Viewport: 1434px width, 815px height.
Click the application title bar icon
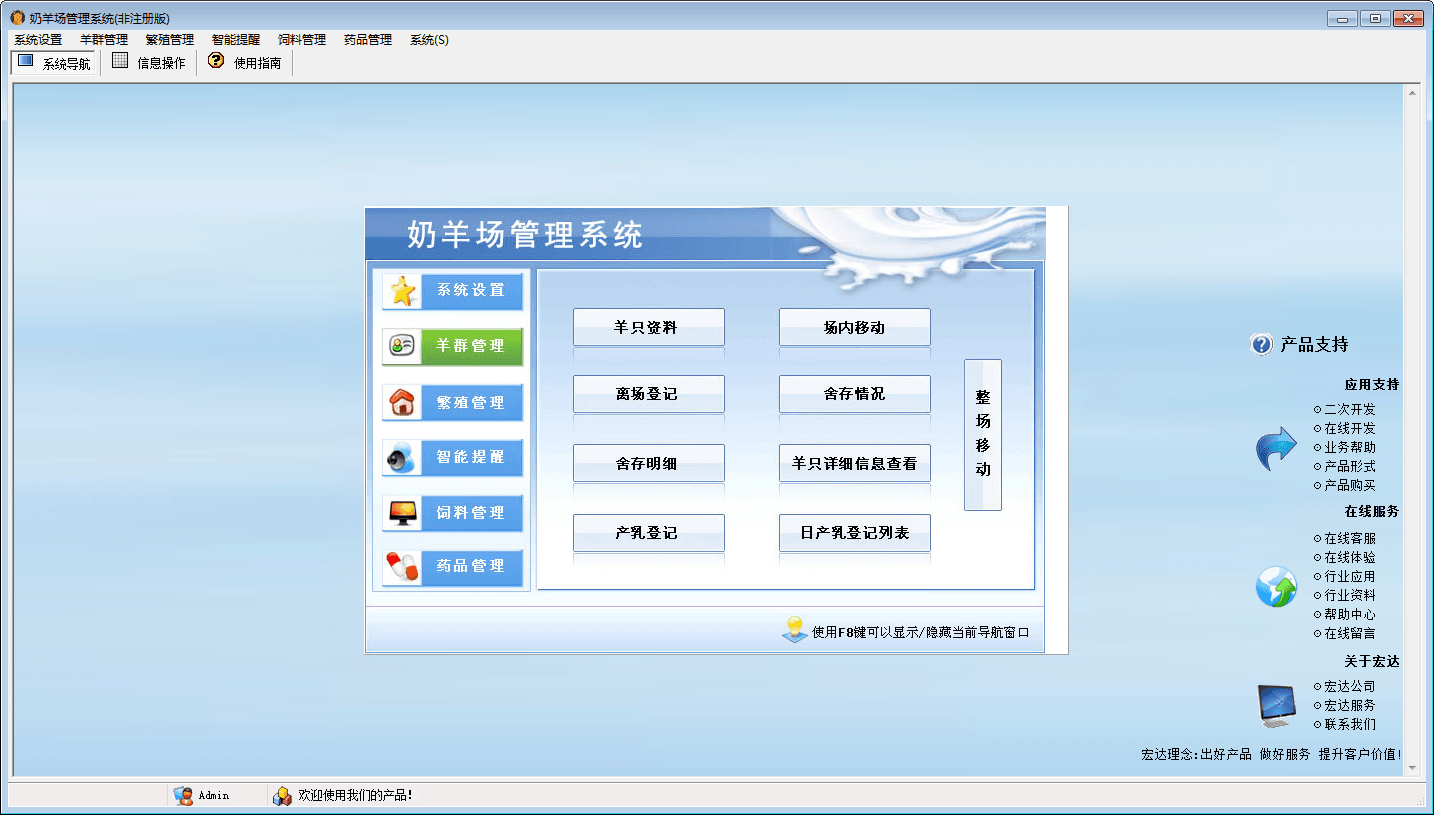click(x=18, y=18)
